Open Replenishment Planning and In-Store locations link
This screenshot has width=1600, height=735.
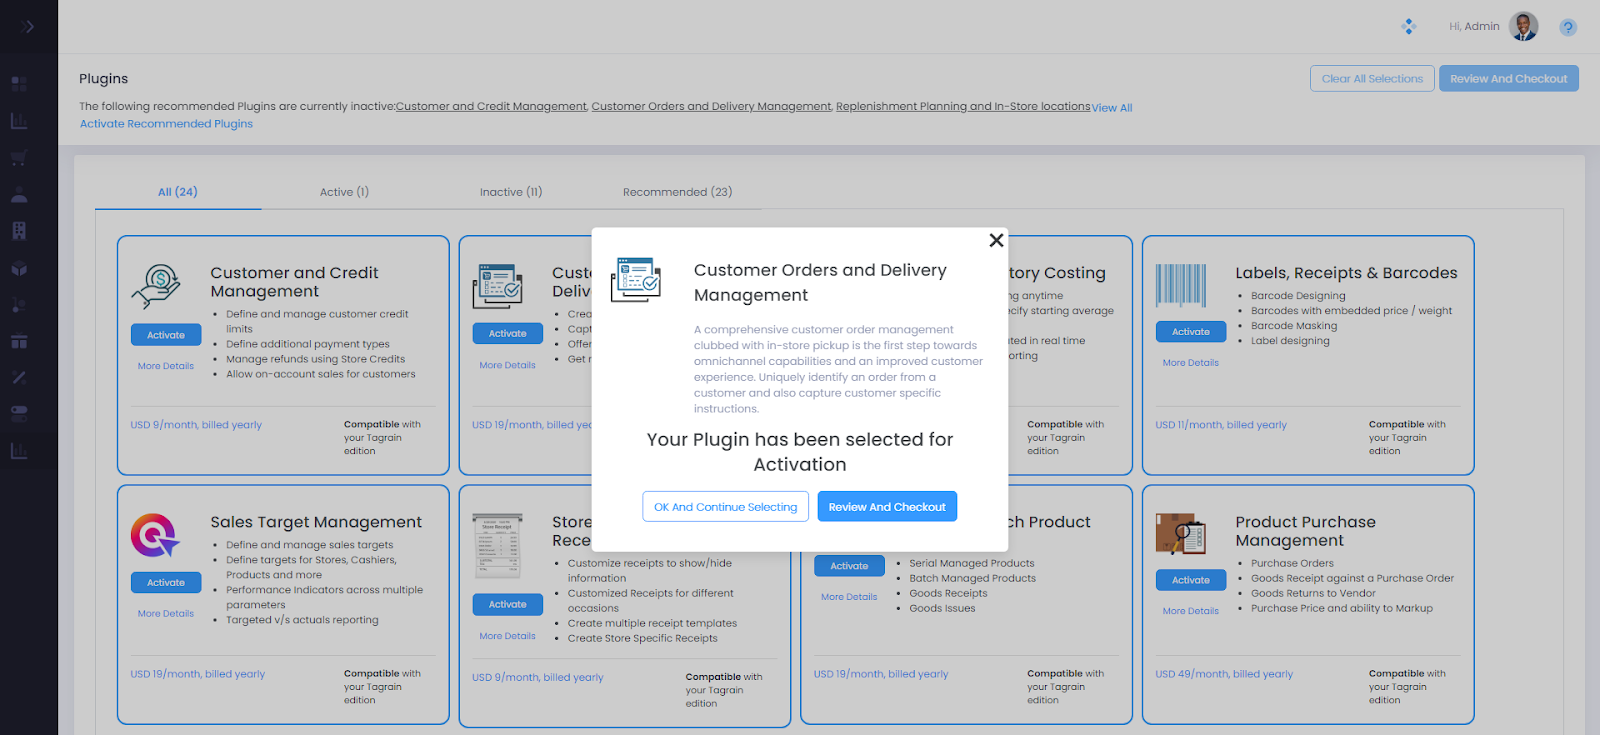(x=963, y=106)
